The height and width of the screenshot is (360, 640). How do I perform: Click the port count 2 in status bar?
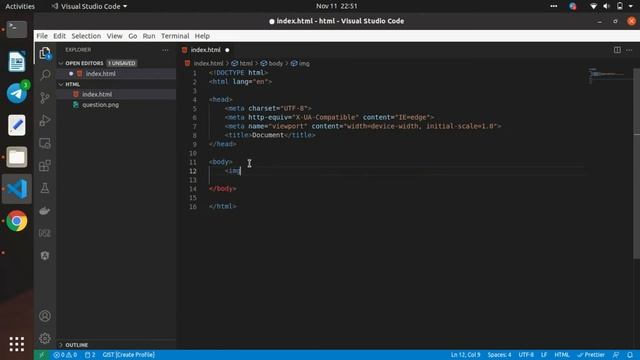pyautogui.click(x=90, y=355)
